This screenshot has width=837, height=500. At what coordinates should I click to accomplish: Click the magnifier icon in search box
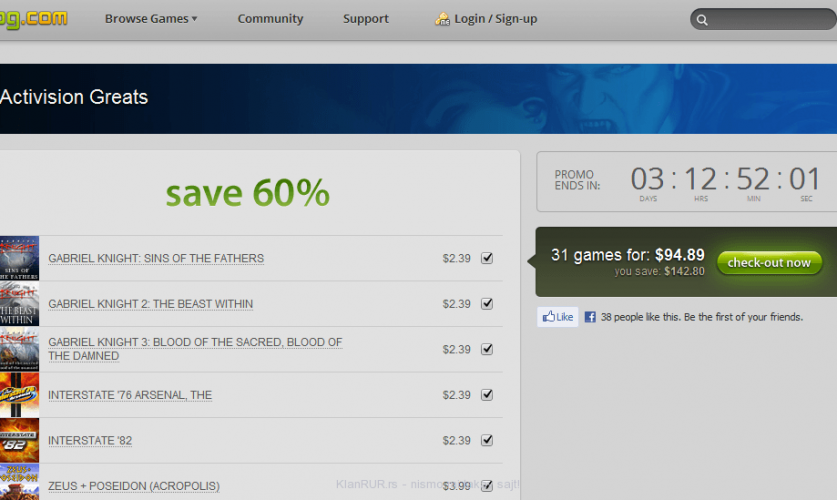coord(702,19)
